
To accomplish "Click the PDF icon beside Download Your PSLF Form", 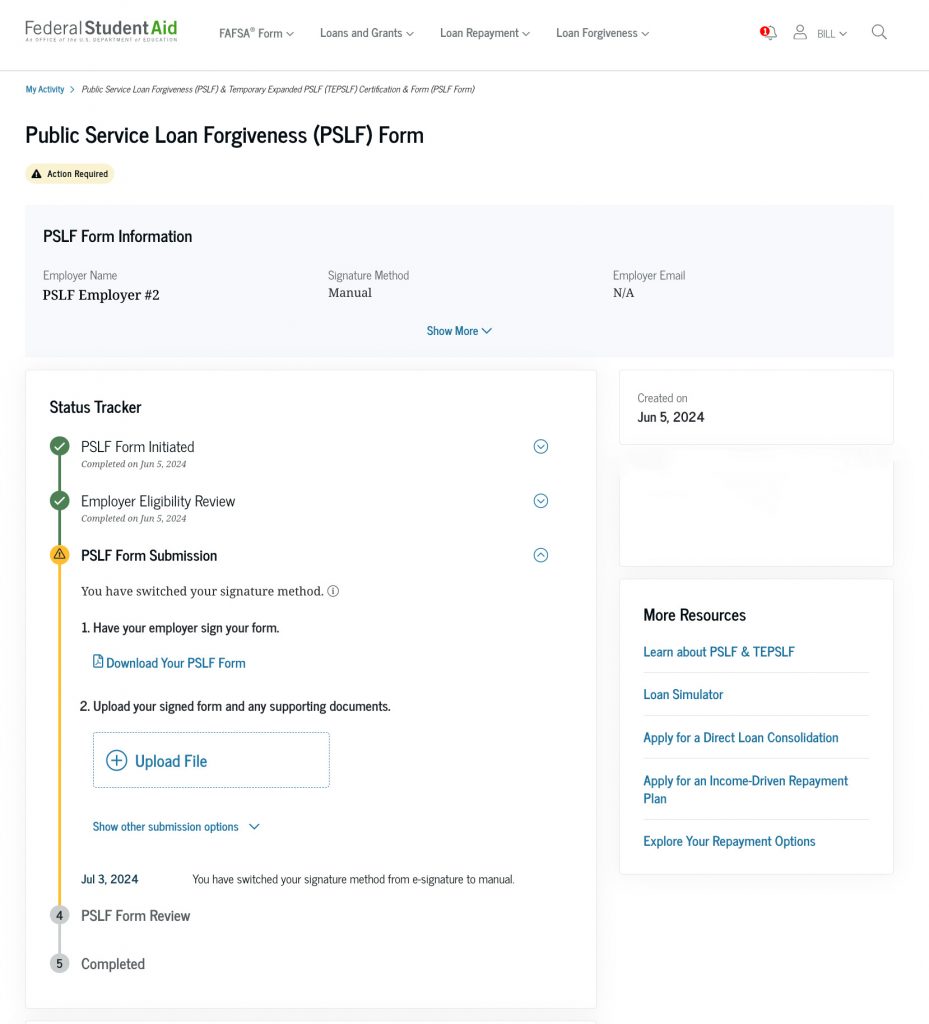I will click(x=96, y=662).
